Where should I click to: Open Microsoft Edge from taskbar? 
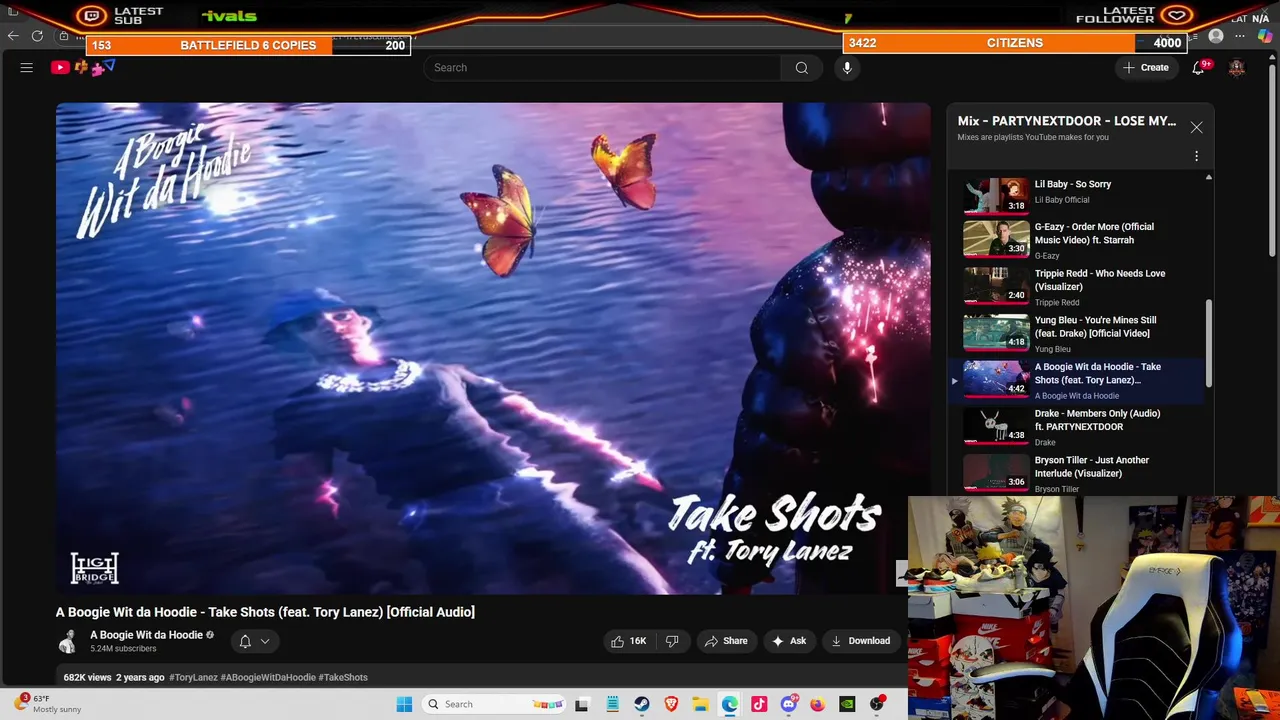[x=730, y=704]
